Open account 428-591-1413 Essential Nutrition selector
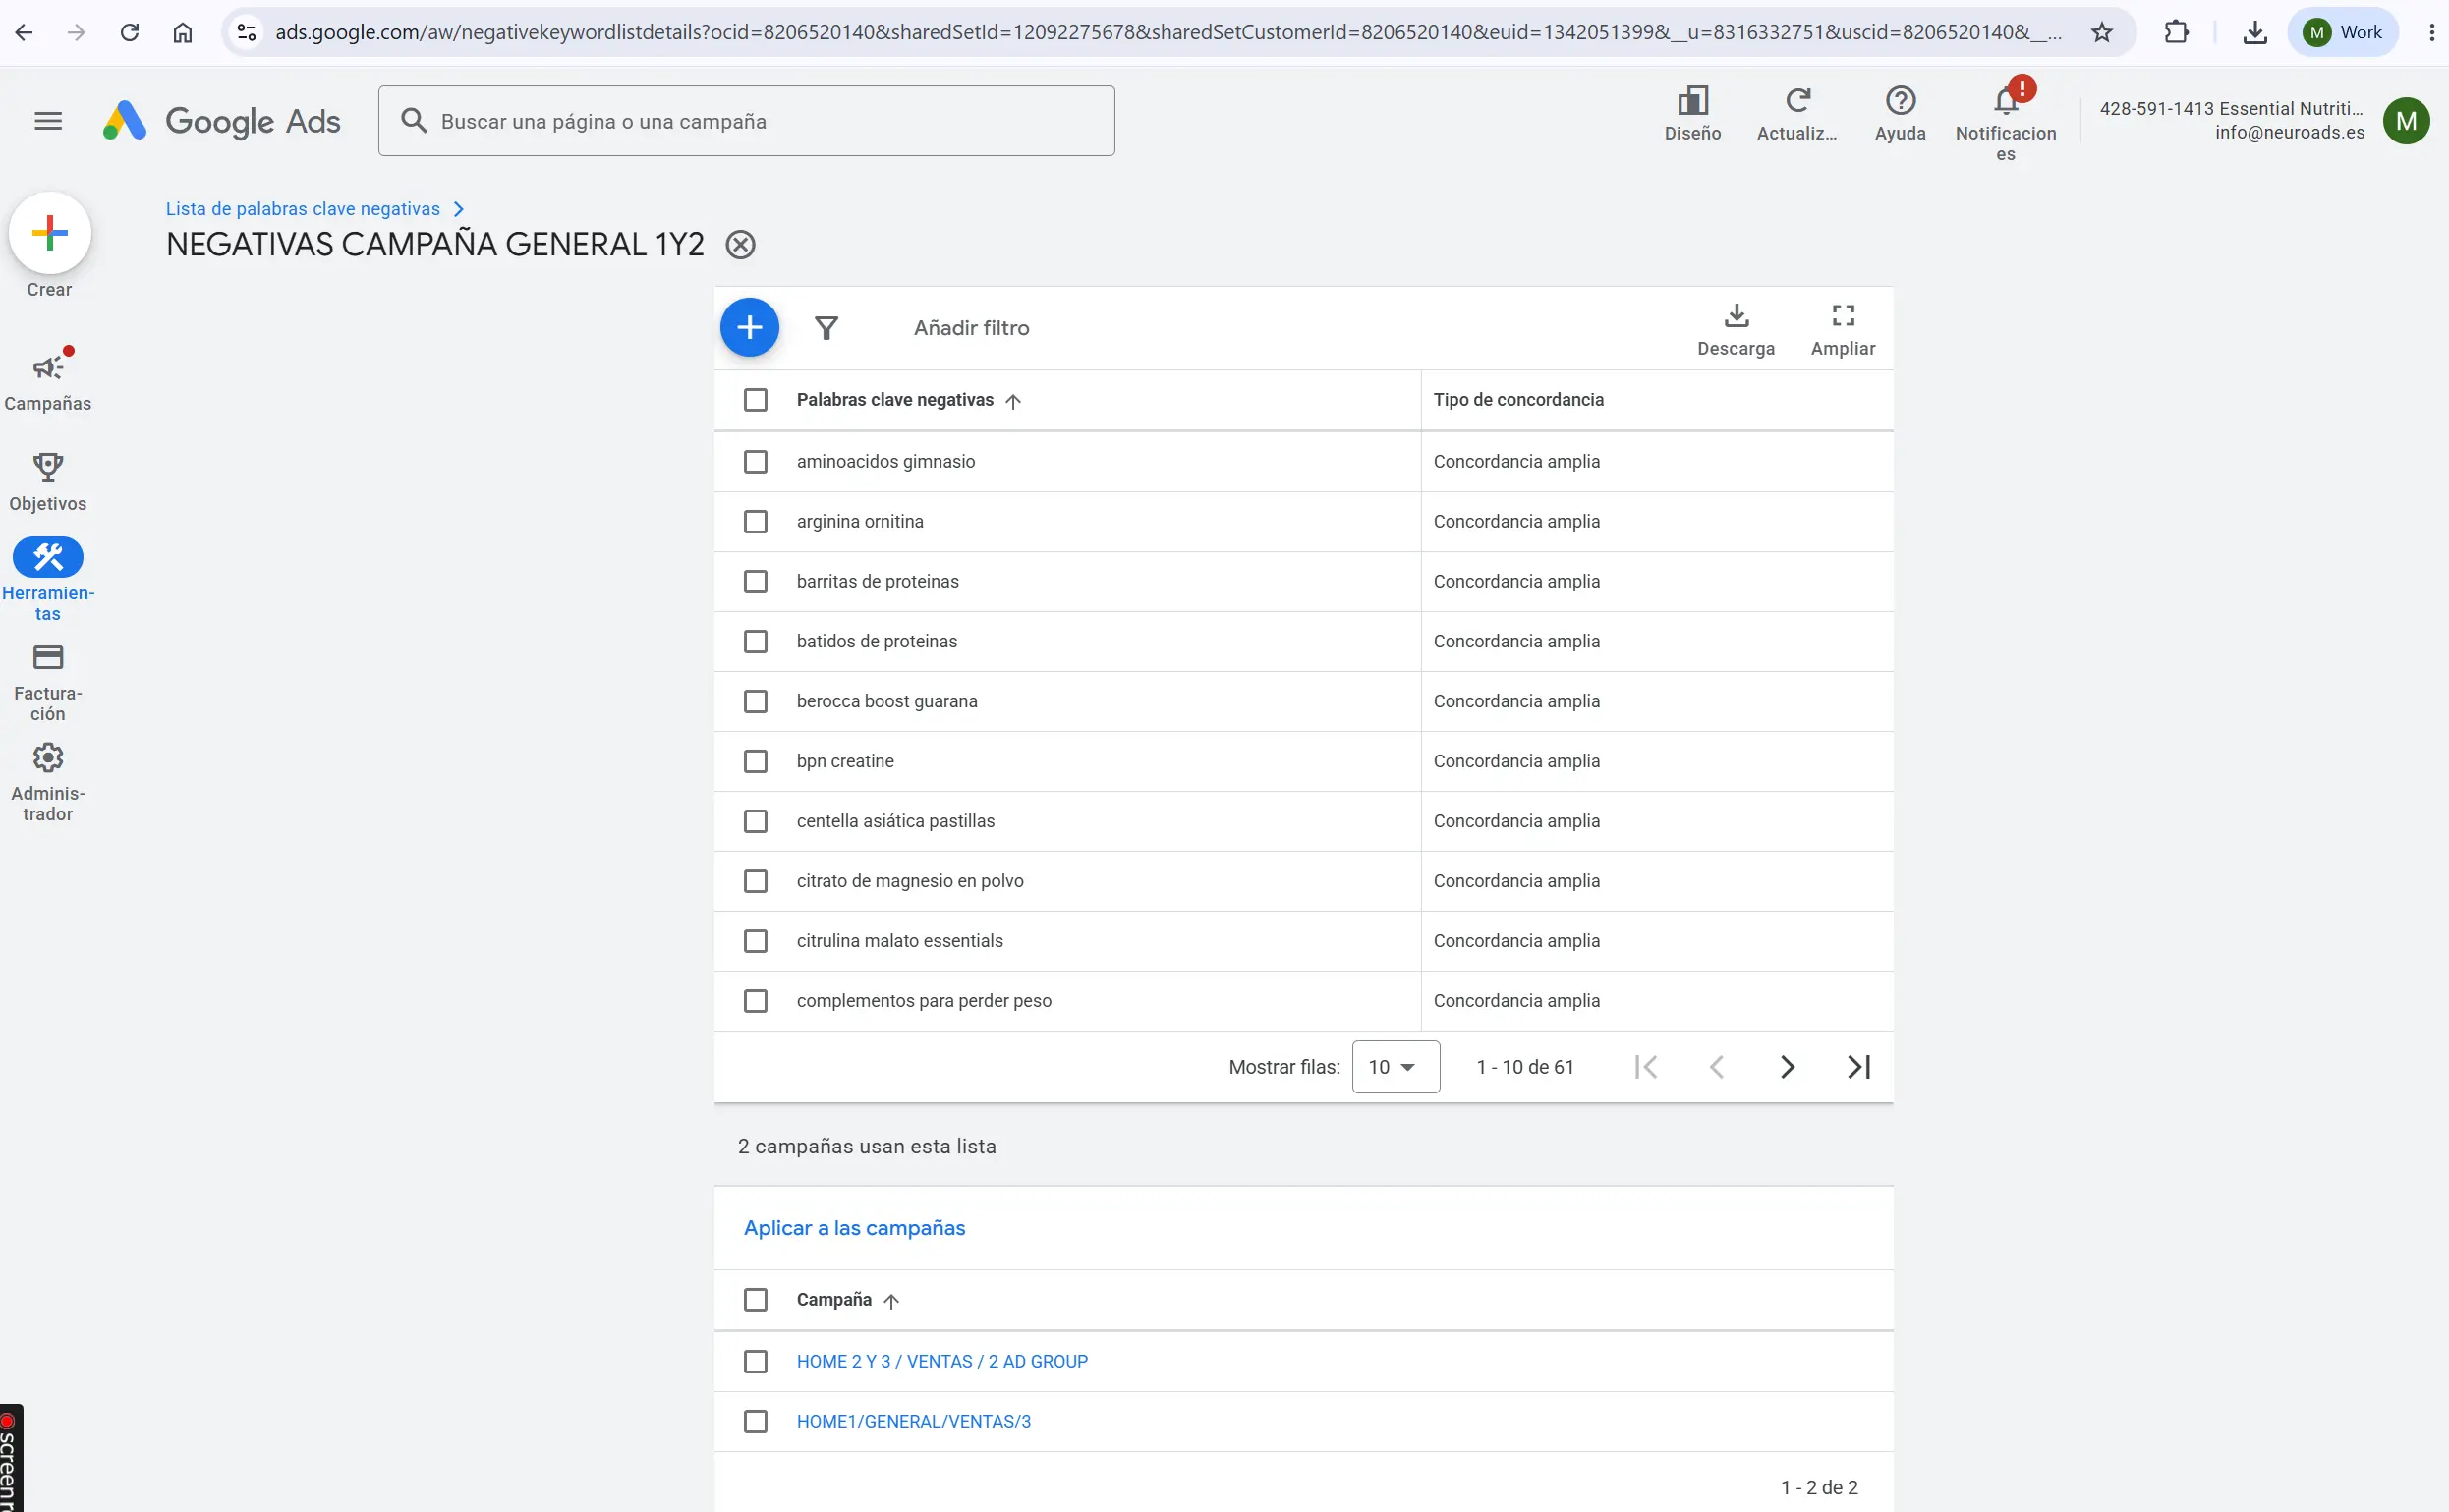The width and height of the screenshot is (2449, 1512). click(2231, 120)
